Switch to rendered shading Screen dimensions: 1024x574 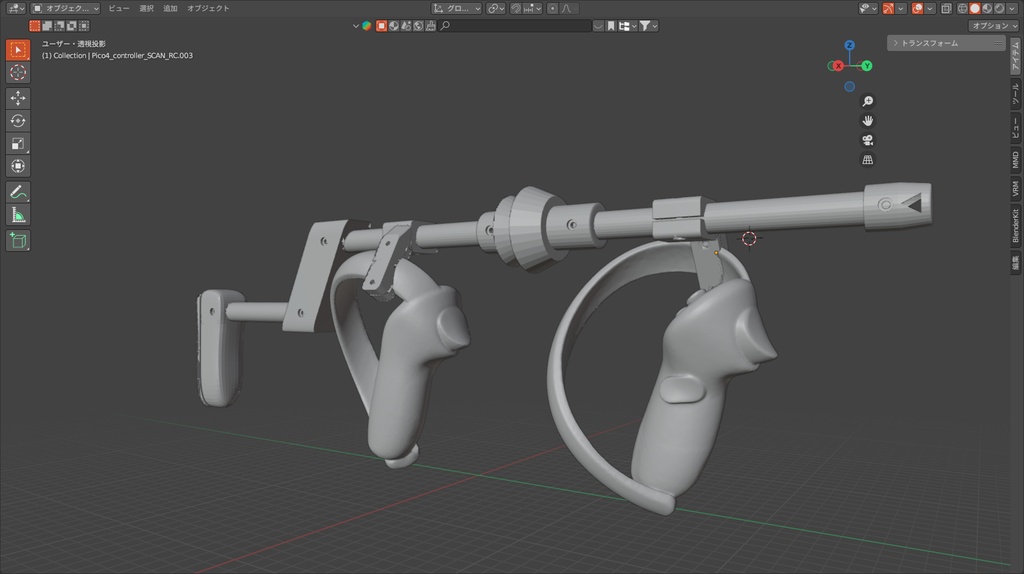(999, 8)
